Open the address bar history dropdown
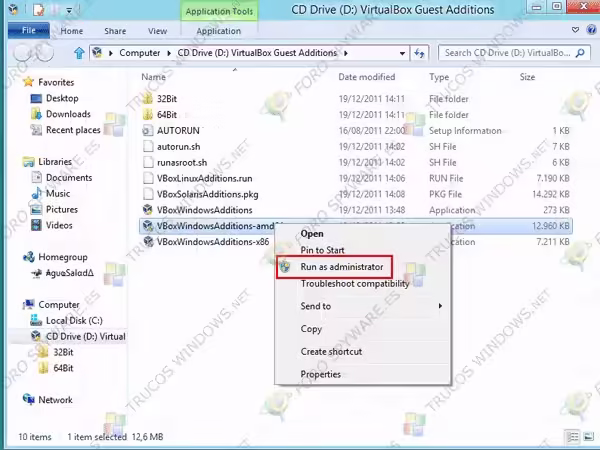Viewport: 600px width, 450px height. click(x=402, y=53)
